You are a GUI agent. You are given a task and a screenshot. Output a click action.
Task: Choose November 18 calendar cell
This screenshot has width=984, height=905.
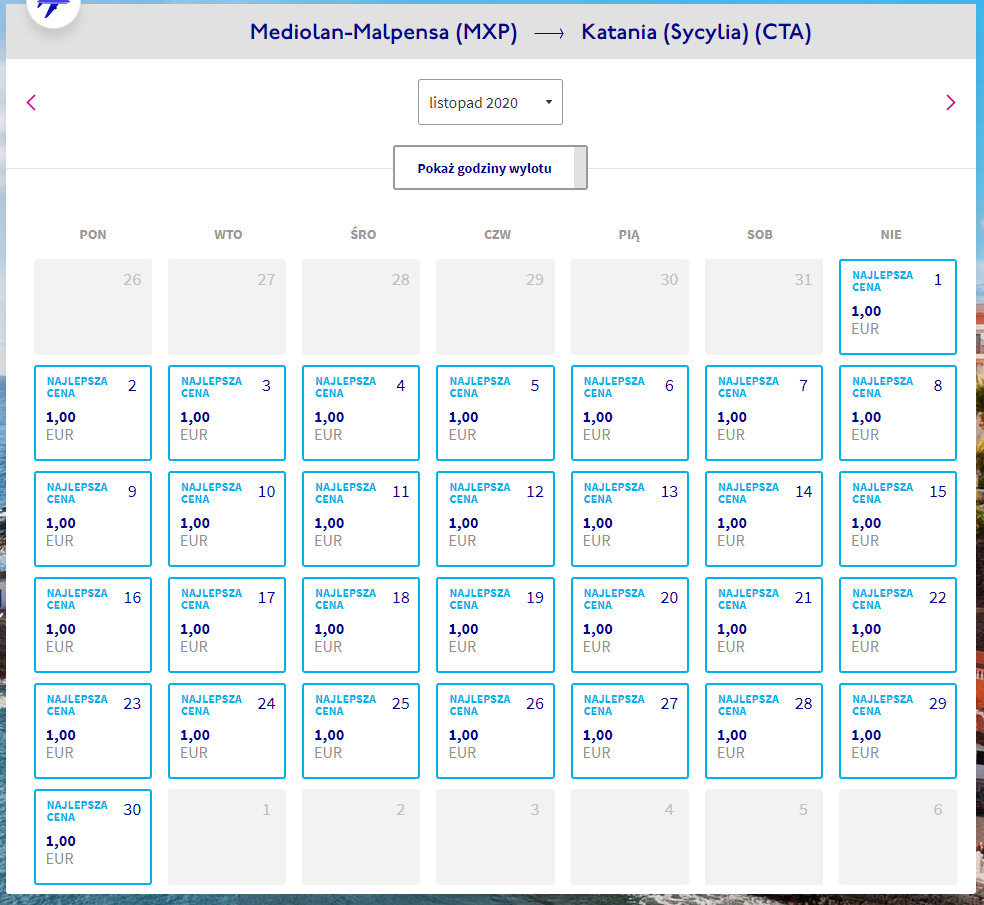click(361, 625)
